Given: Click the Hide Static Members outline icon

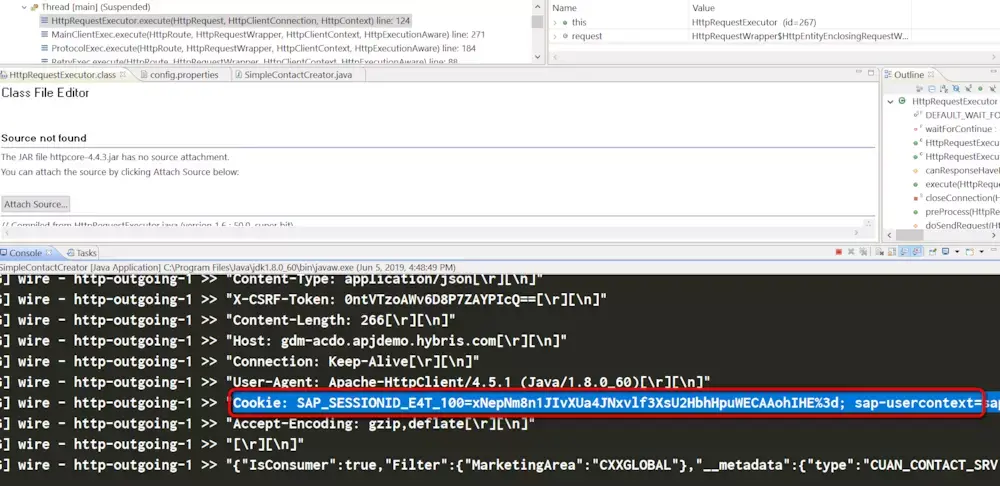Looking at the screenshot, I should pos(968,89).
